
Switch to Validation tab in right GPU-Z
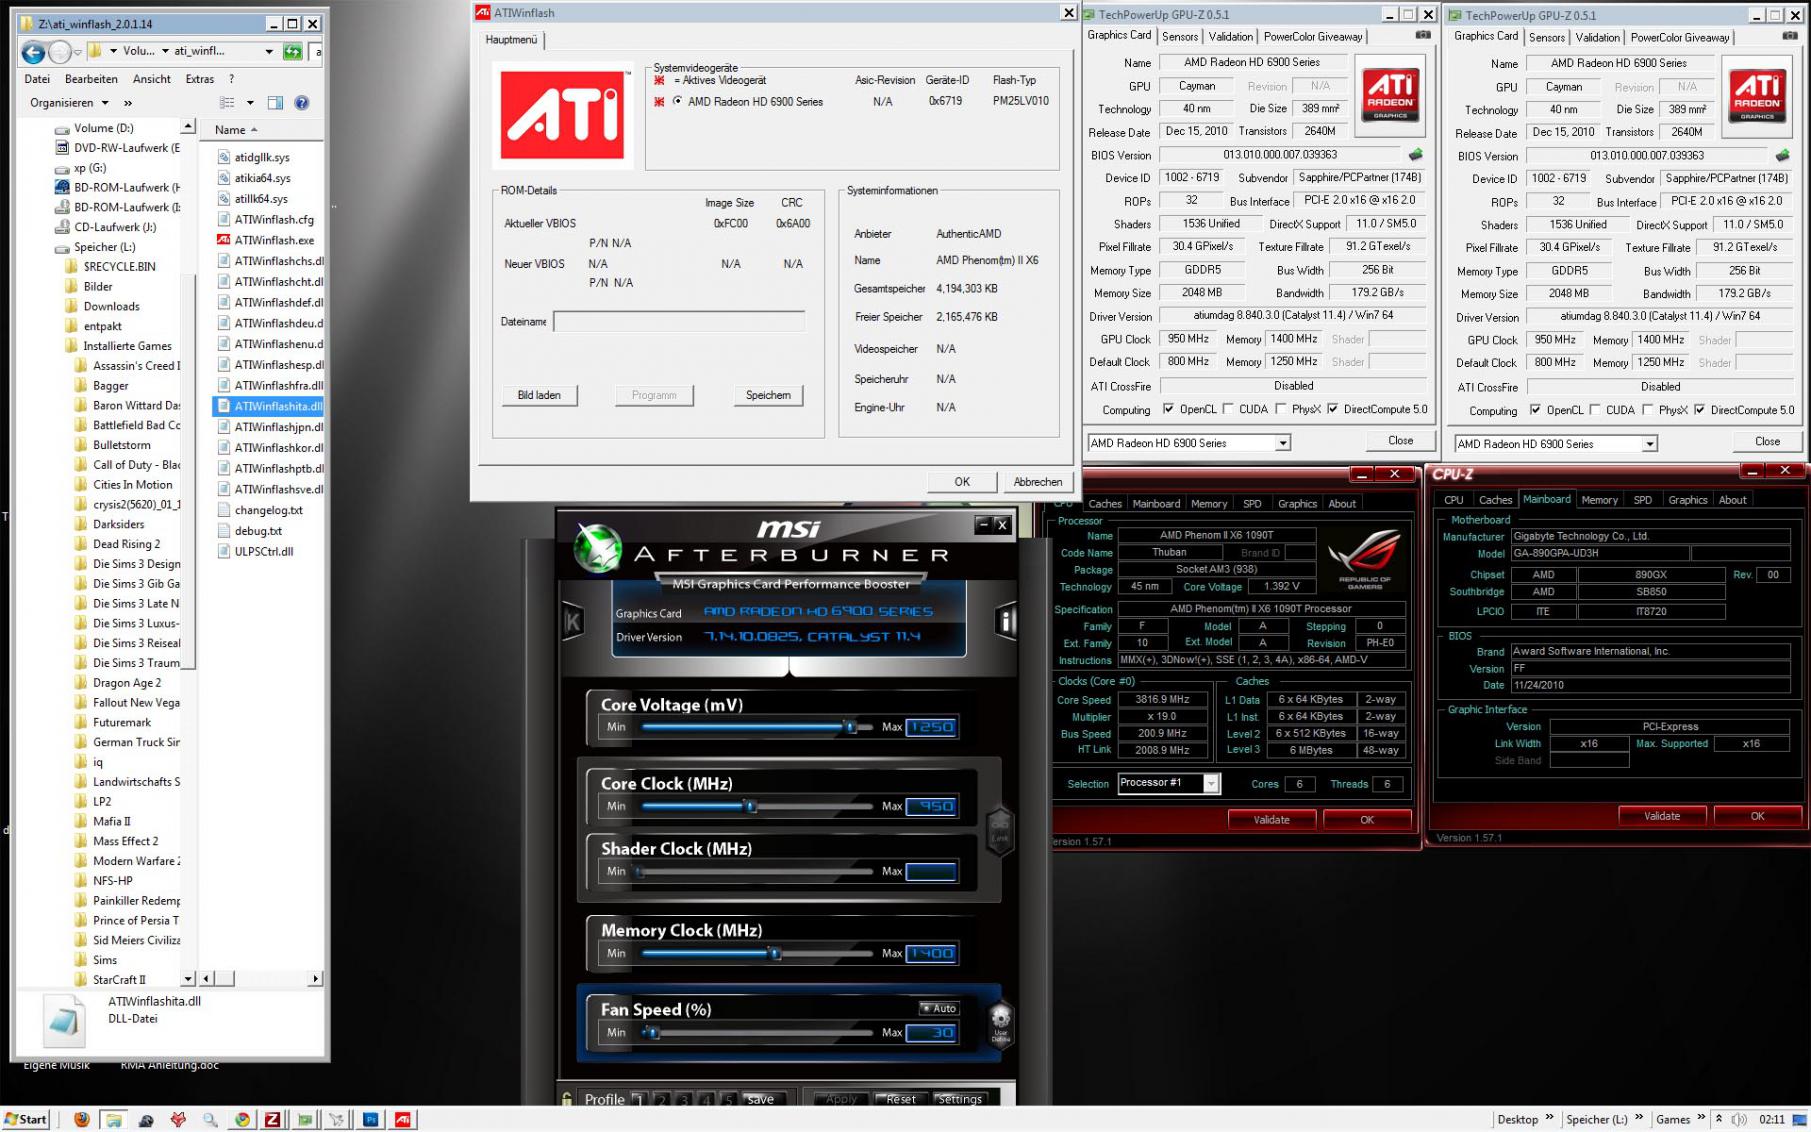1597,37
